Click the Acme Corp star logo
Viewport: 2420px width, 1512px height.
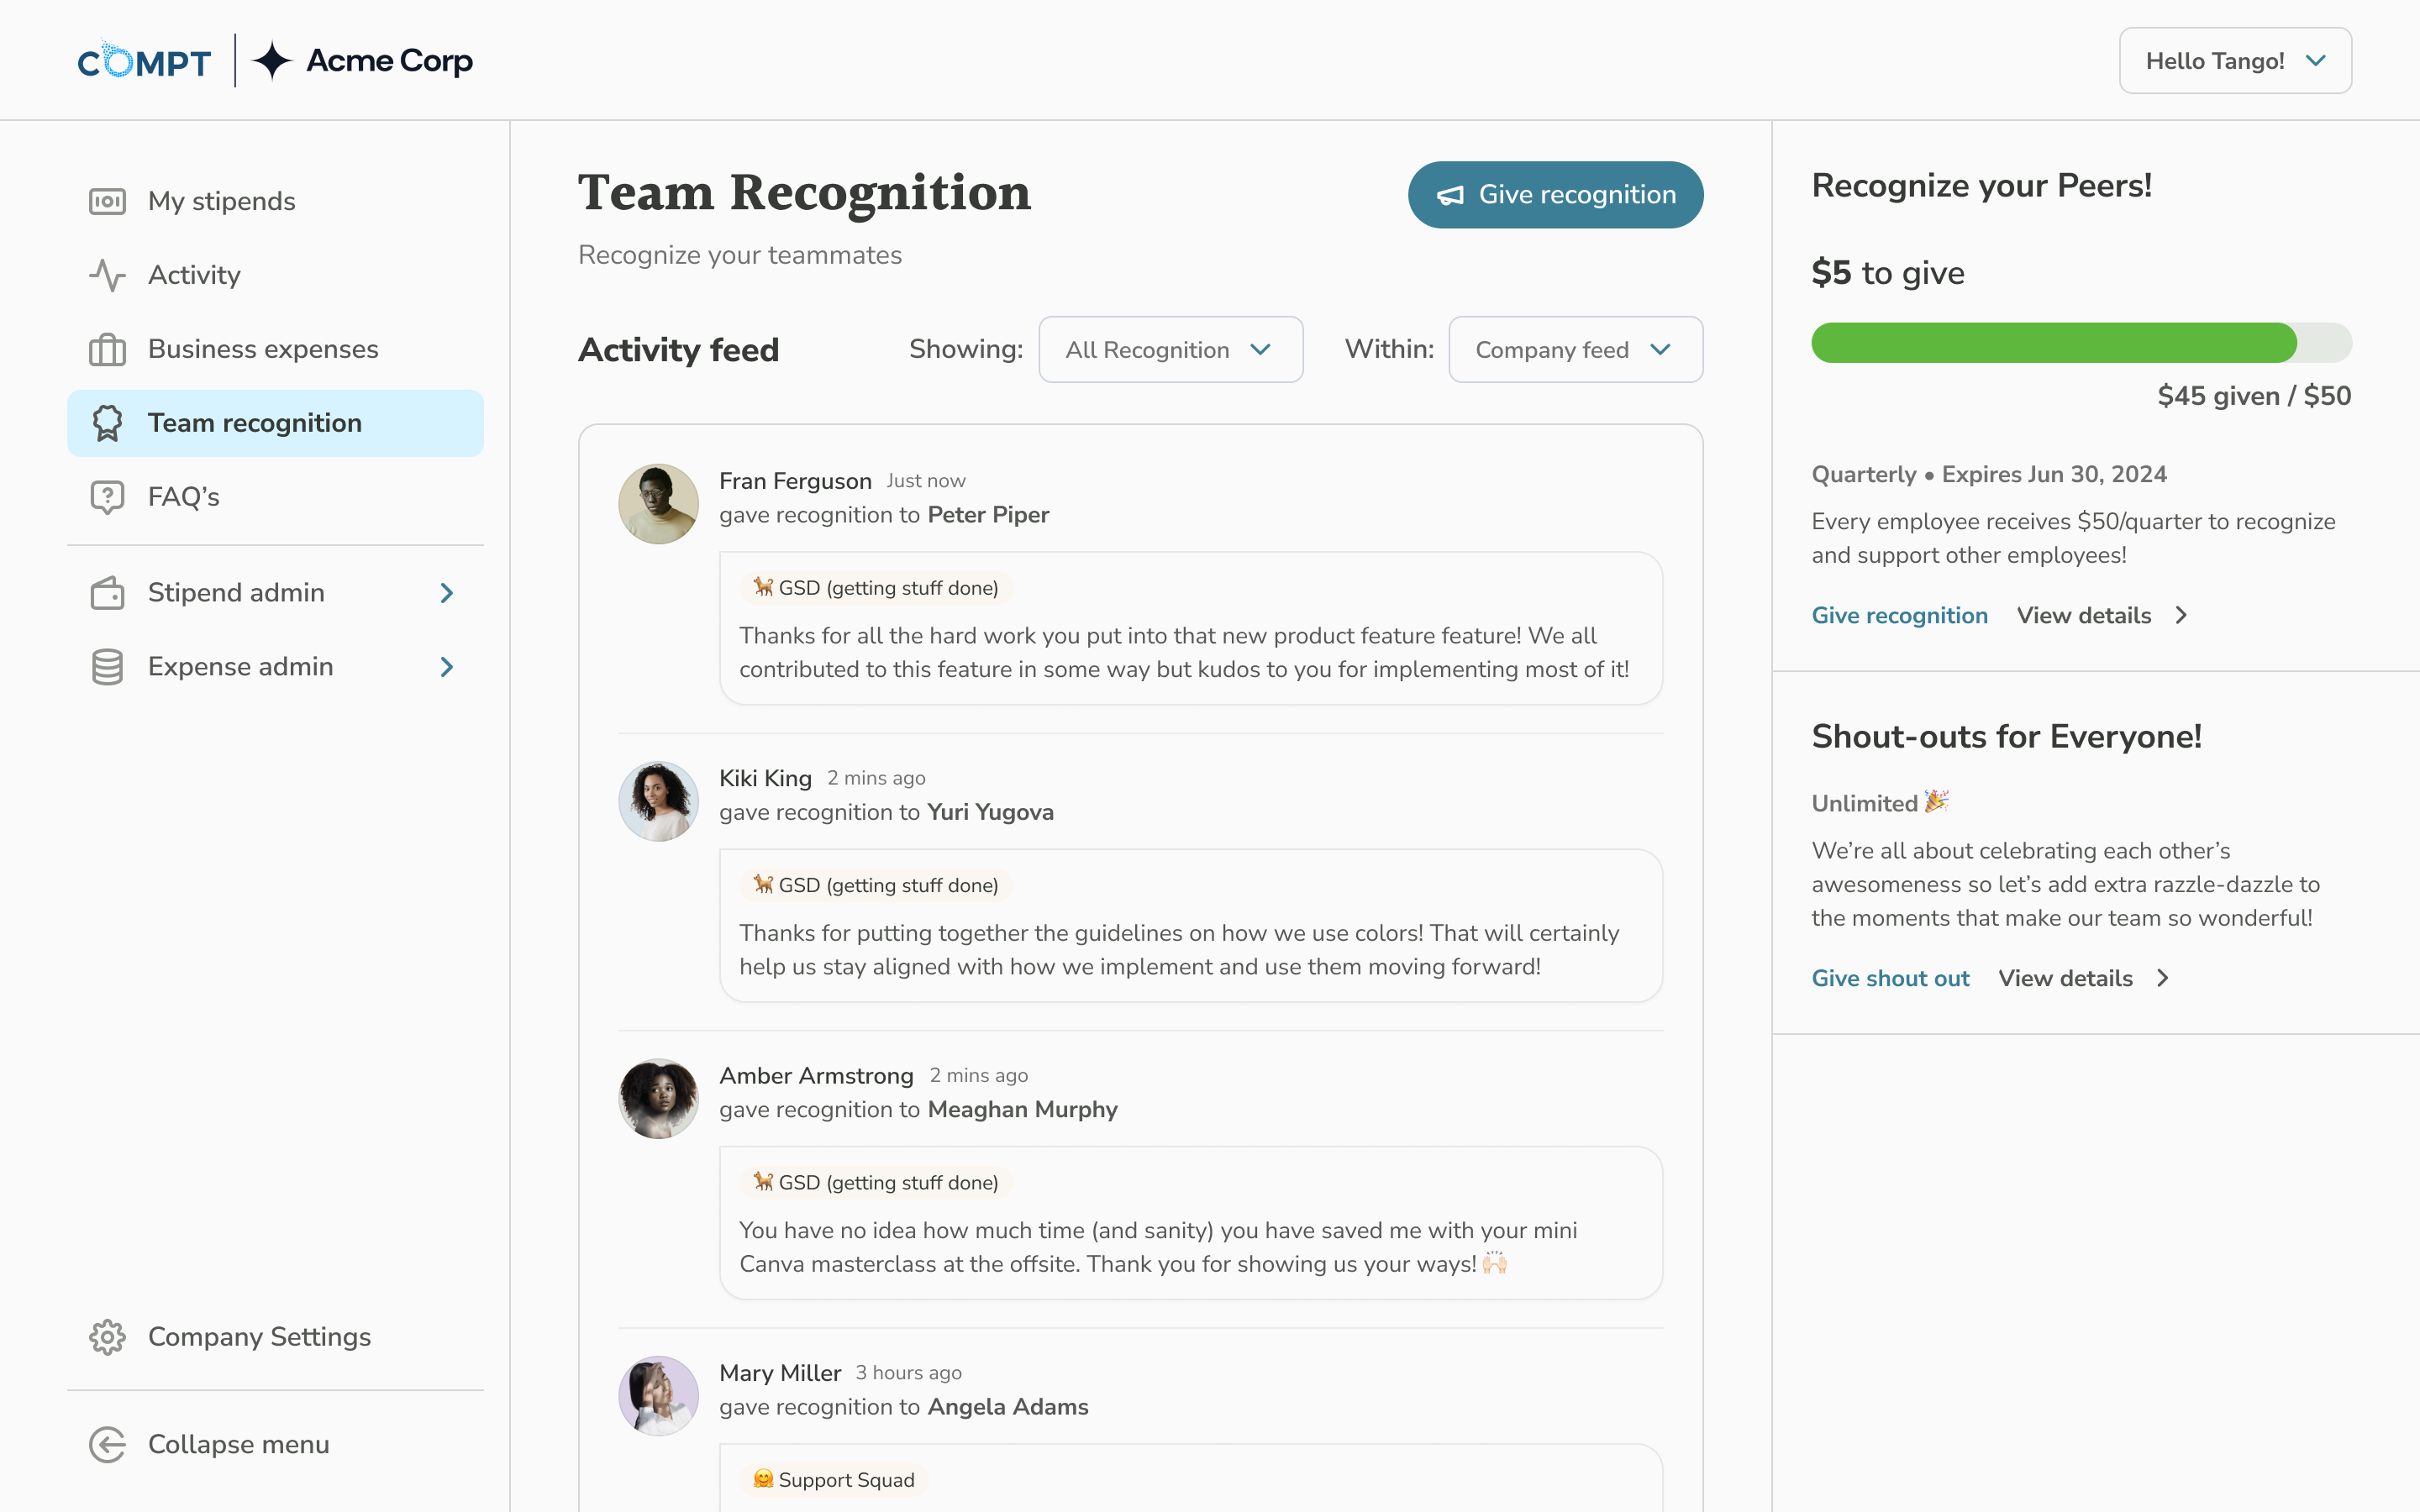click(271, 61)
